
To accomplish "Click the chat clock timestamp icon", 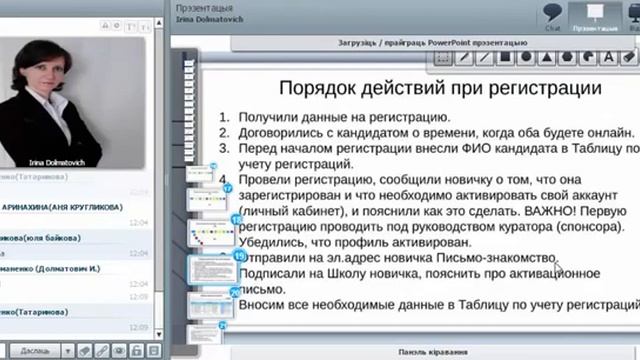I will [x=117, y=26].
